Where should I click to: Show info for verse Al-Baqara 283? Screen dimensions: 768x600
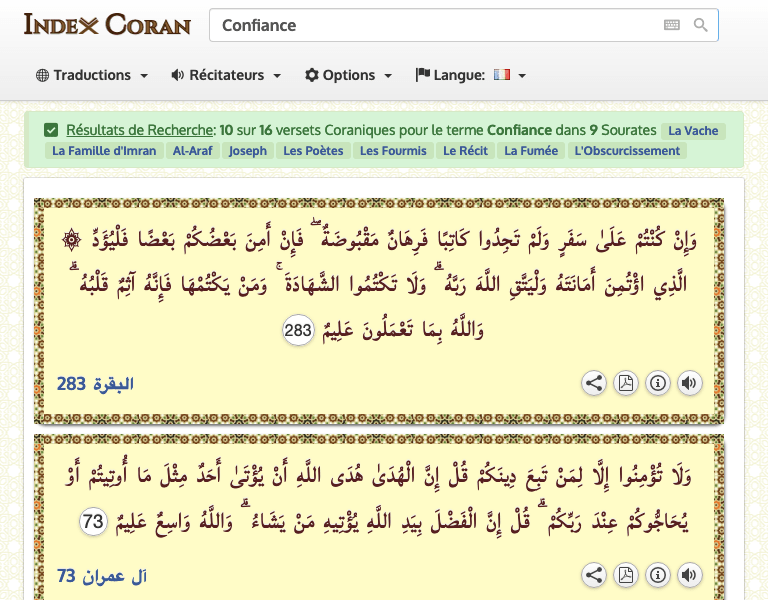coord(657,383)
